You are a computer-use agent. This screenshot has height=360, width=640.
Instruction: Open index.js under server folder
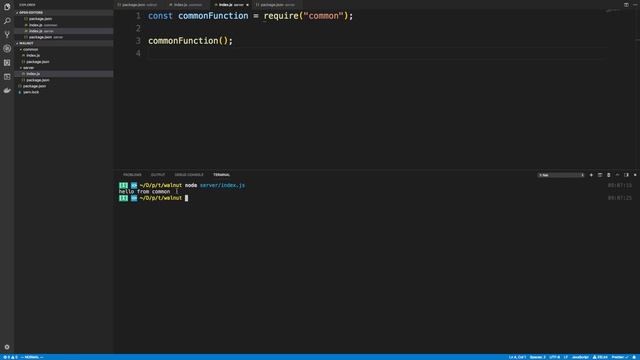point(64,74)
